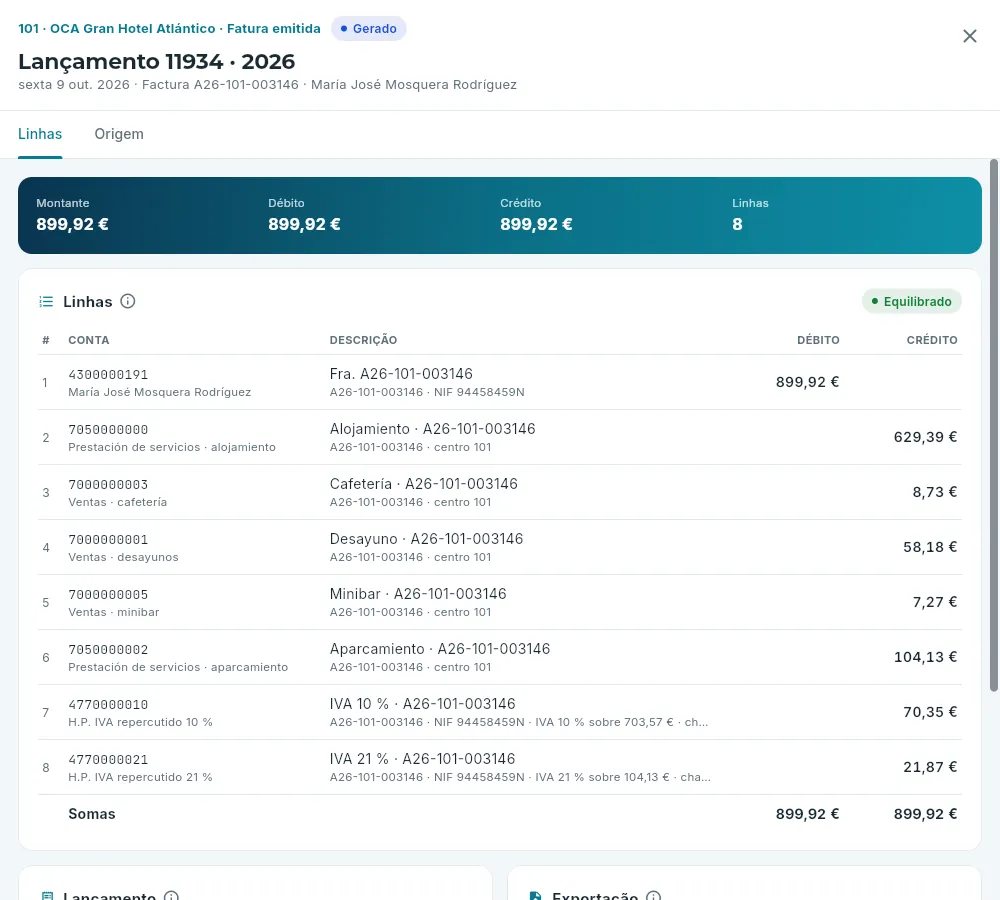Select account number 7000000001
Viewport: 1000px width, 900px height.
[108, 539]
